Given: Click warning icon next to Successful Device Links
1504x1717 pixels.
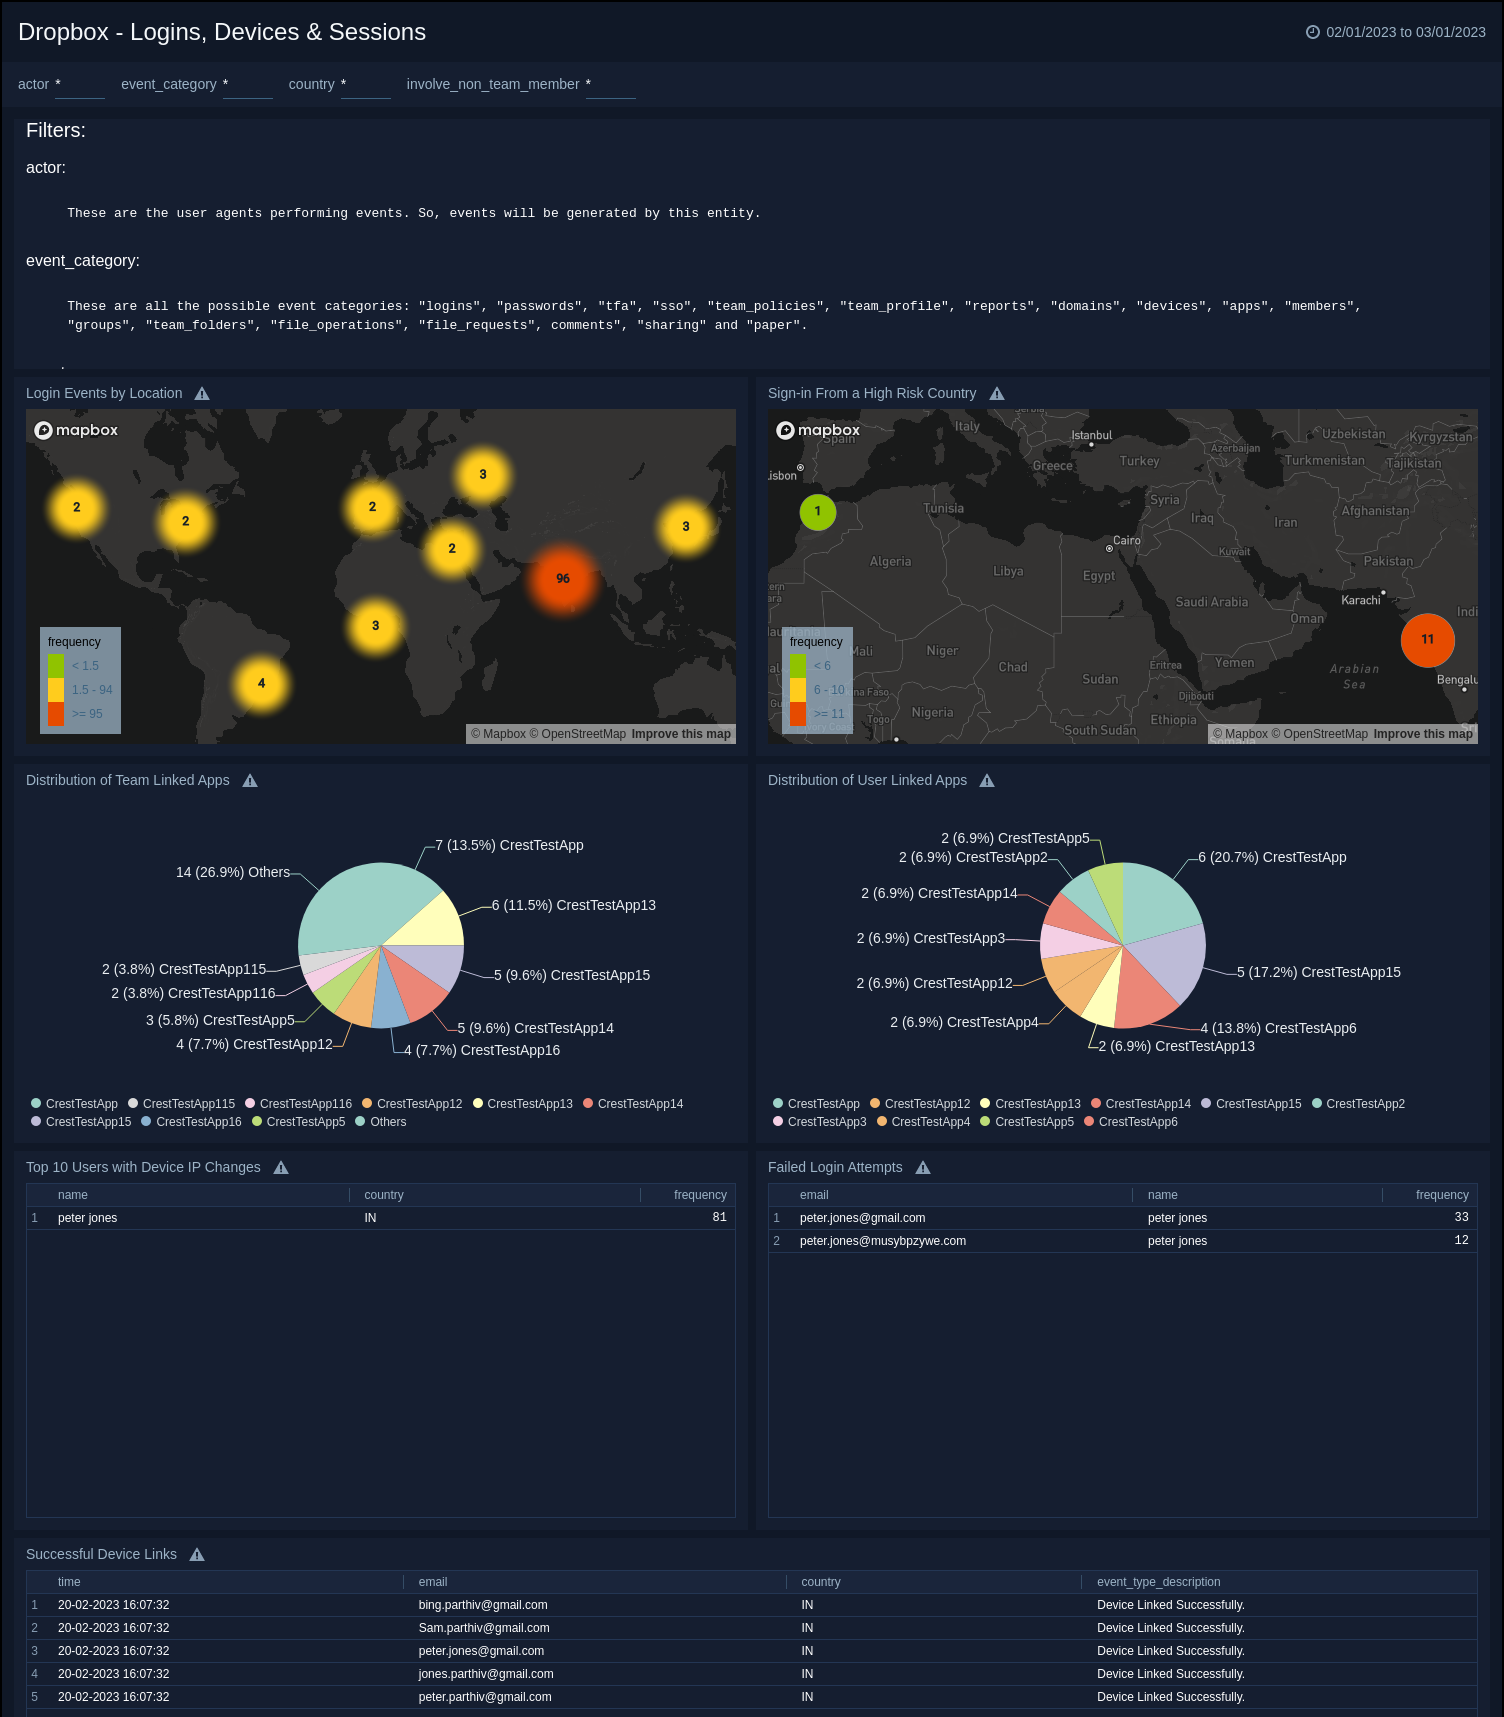Looking at the screenshot, I should pyautogui.click(x=197, y=1555).
